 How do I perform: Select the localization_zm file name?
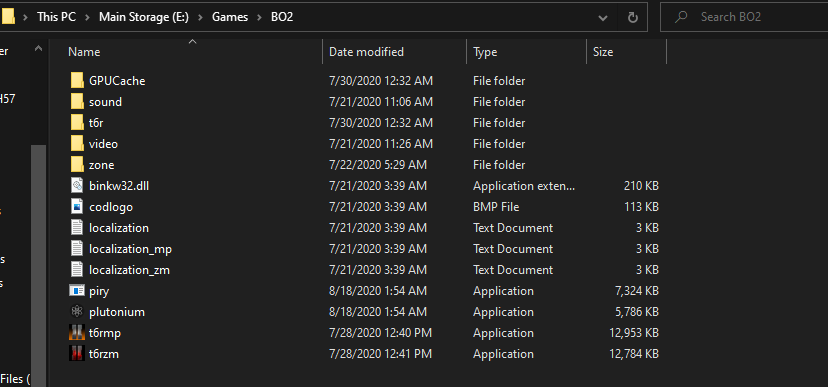point(129,270)
